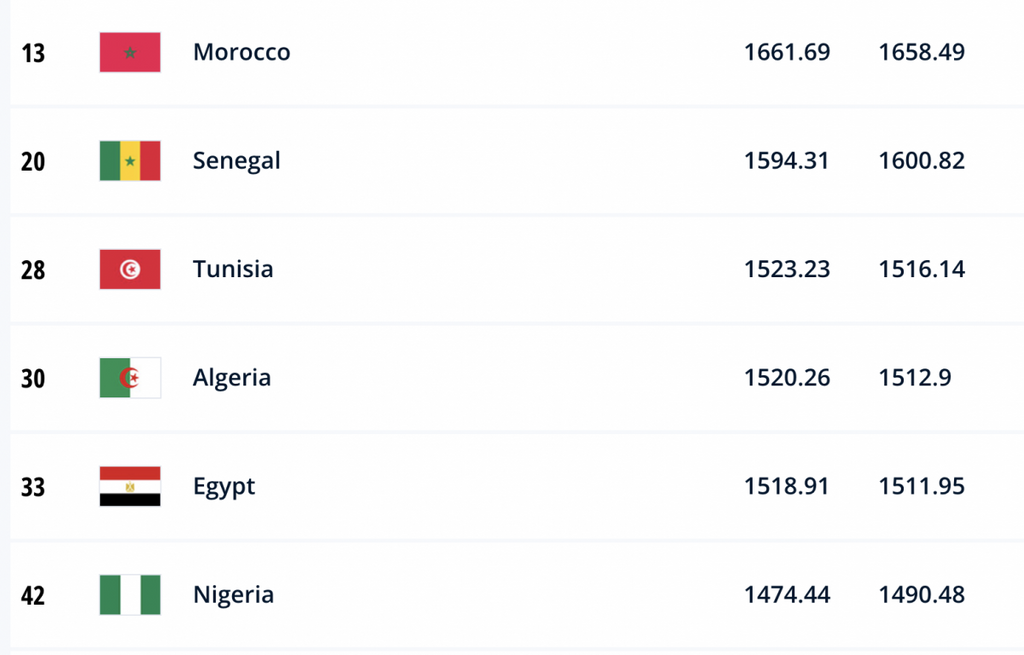Click rank number 42
1024x655 pixels.
pyautogui.click(x=33, y=595)
